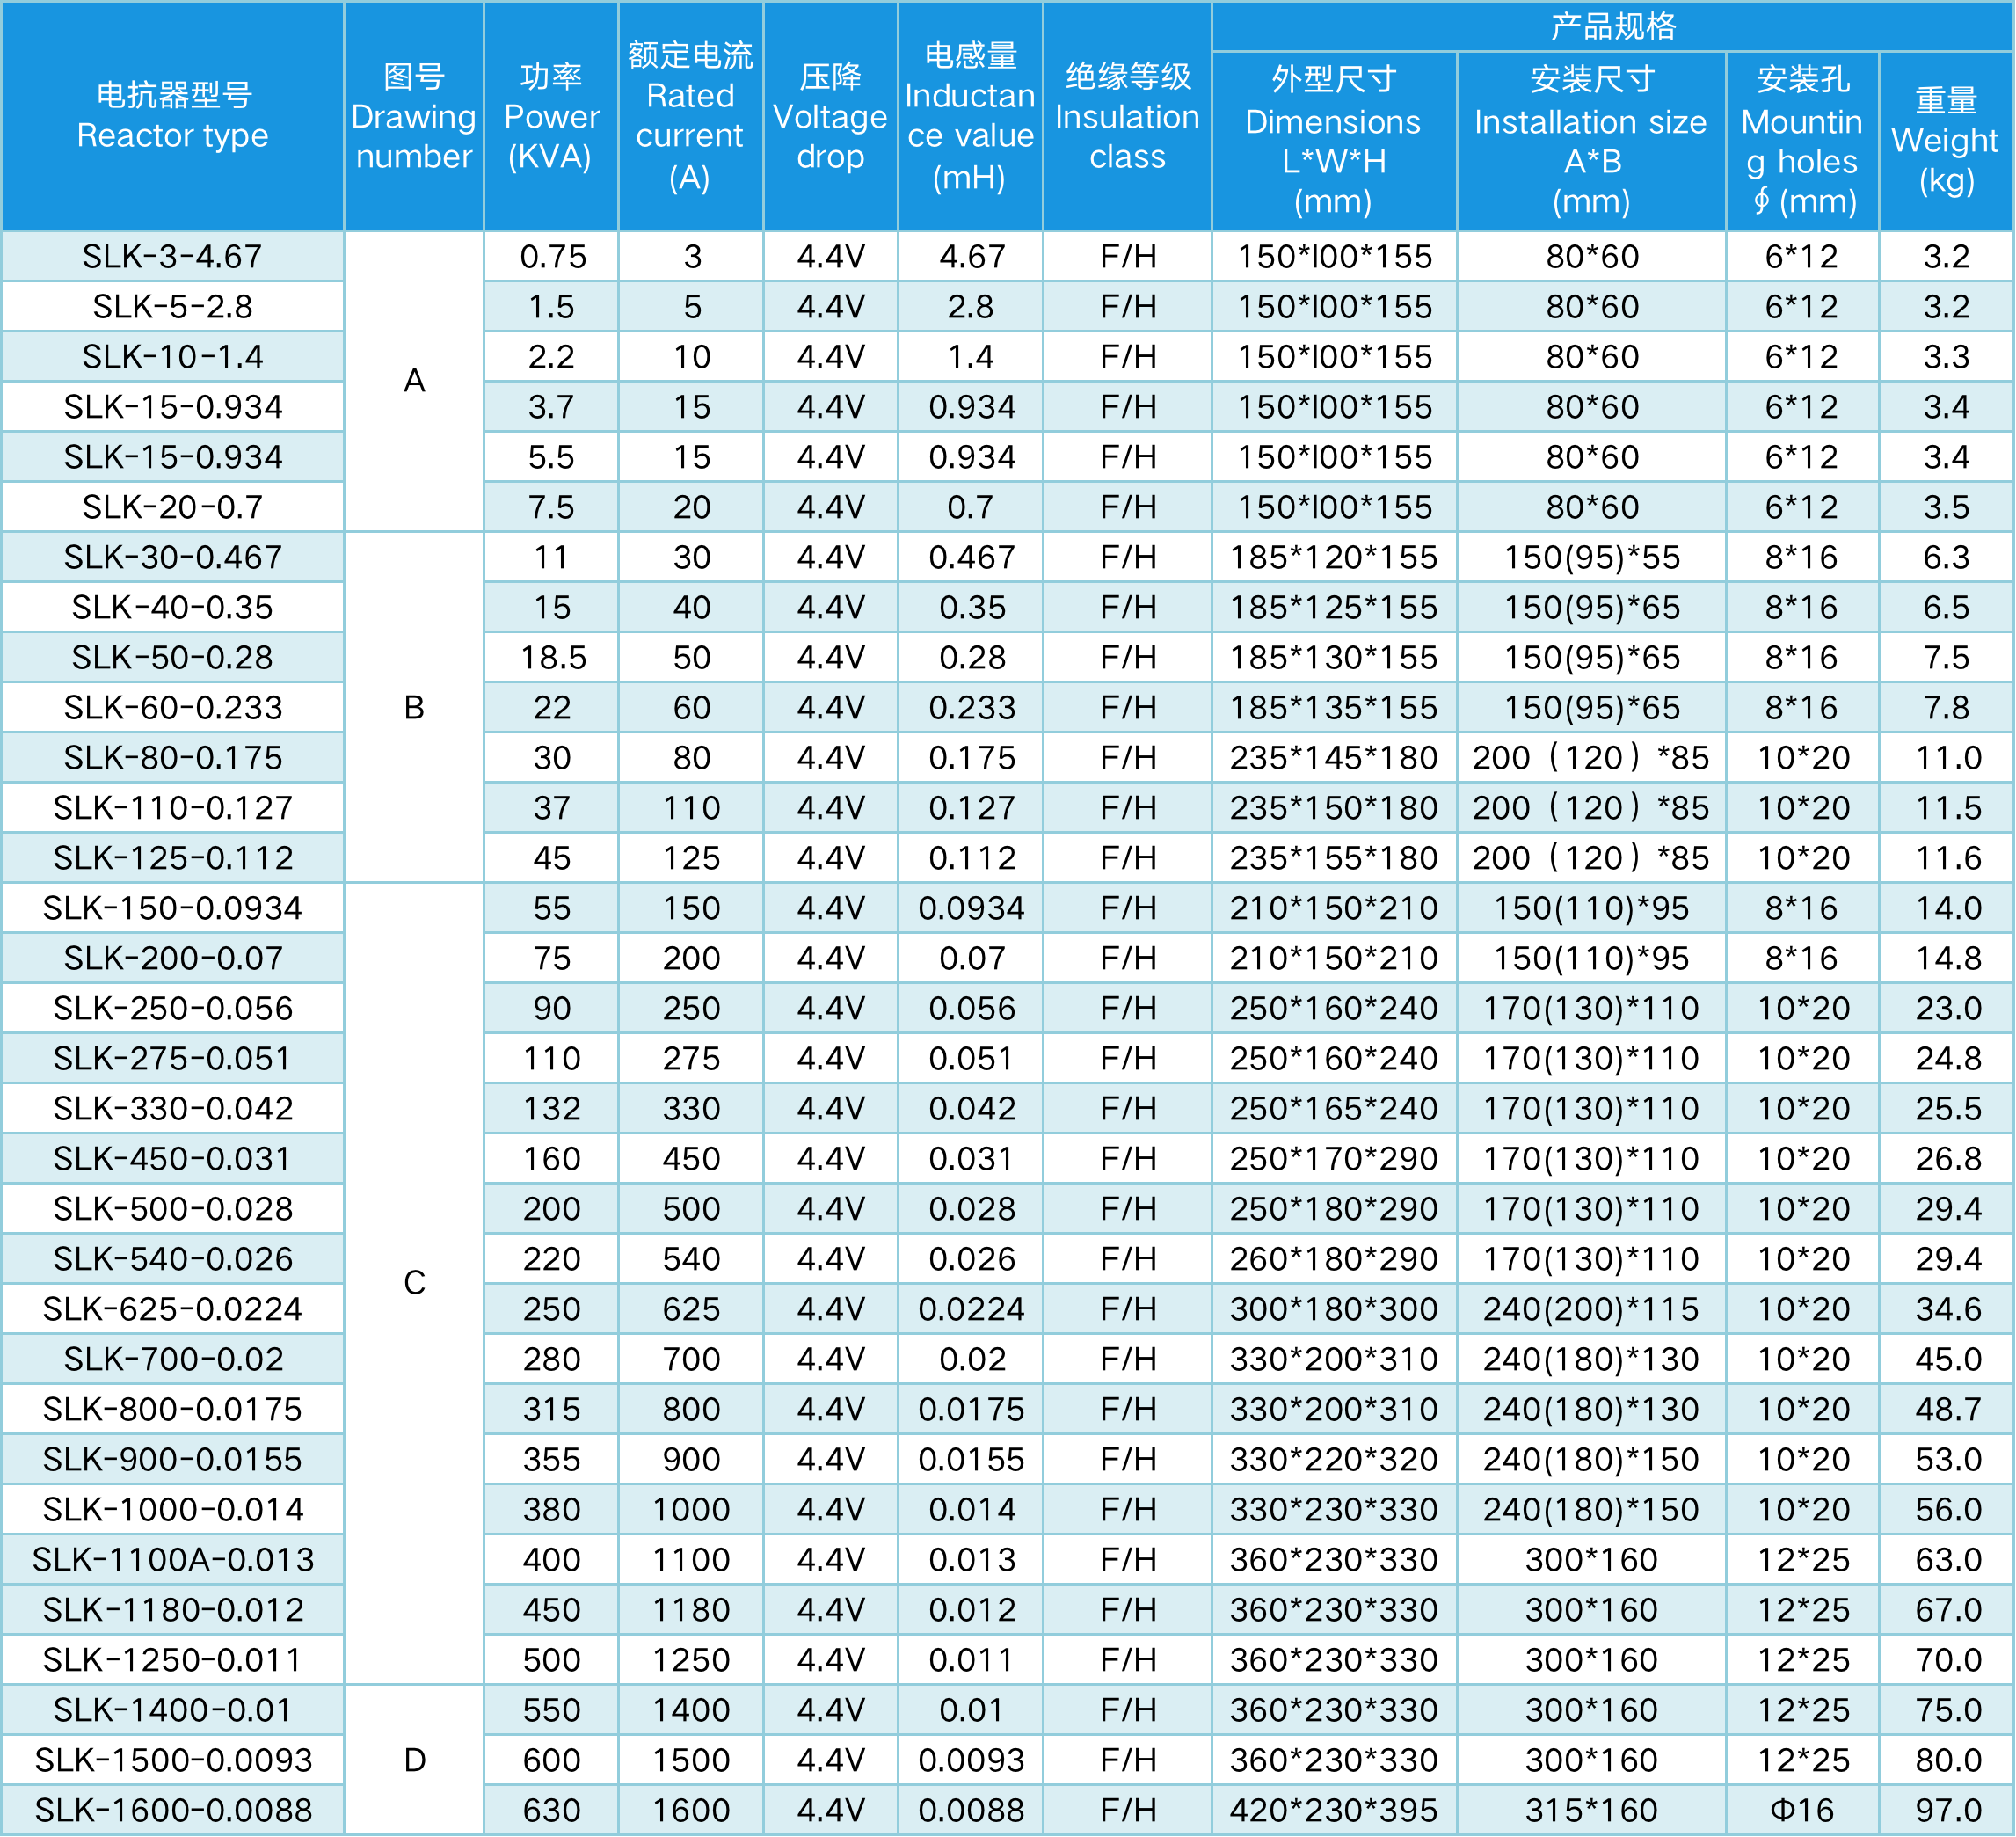Screen dimensions: 2016x1837
Task: Click drawing number C merged cell
Action: [413, 1283]
